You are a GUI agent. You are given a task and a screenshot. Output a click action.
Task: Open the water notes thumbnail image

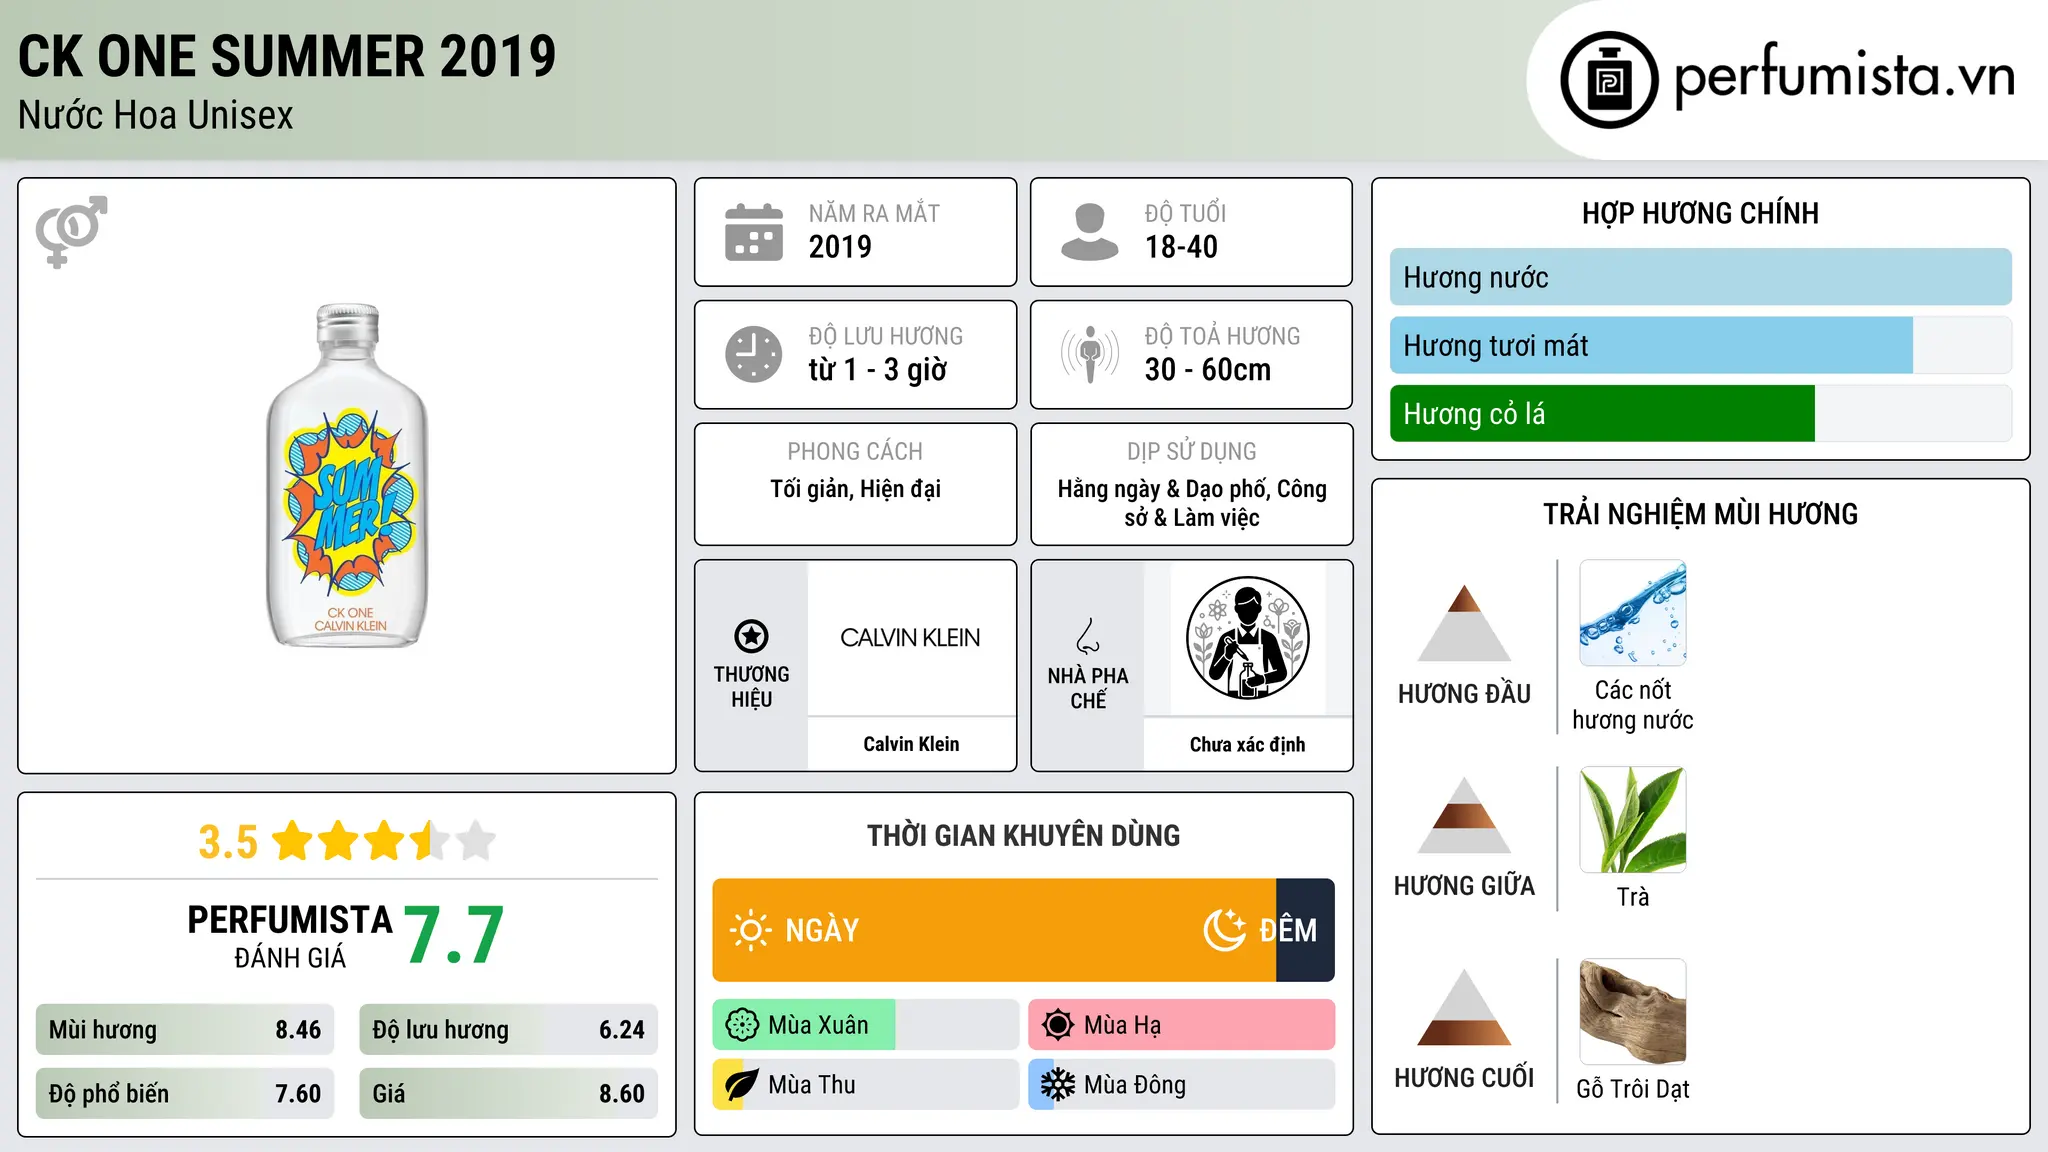coord(1633,613)
